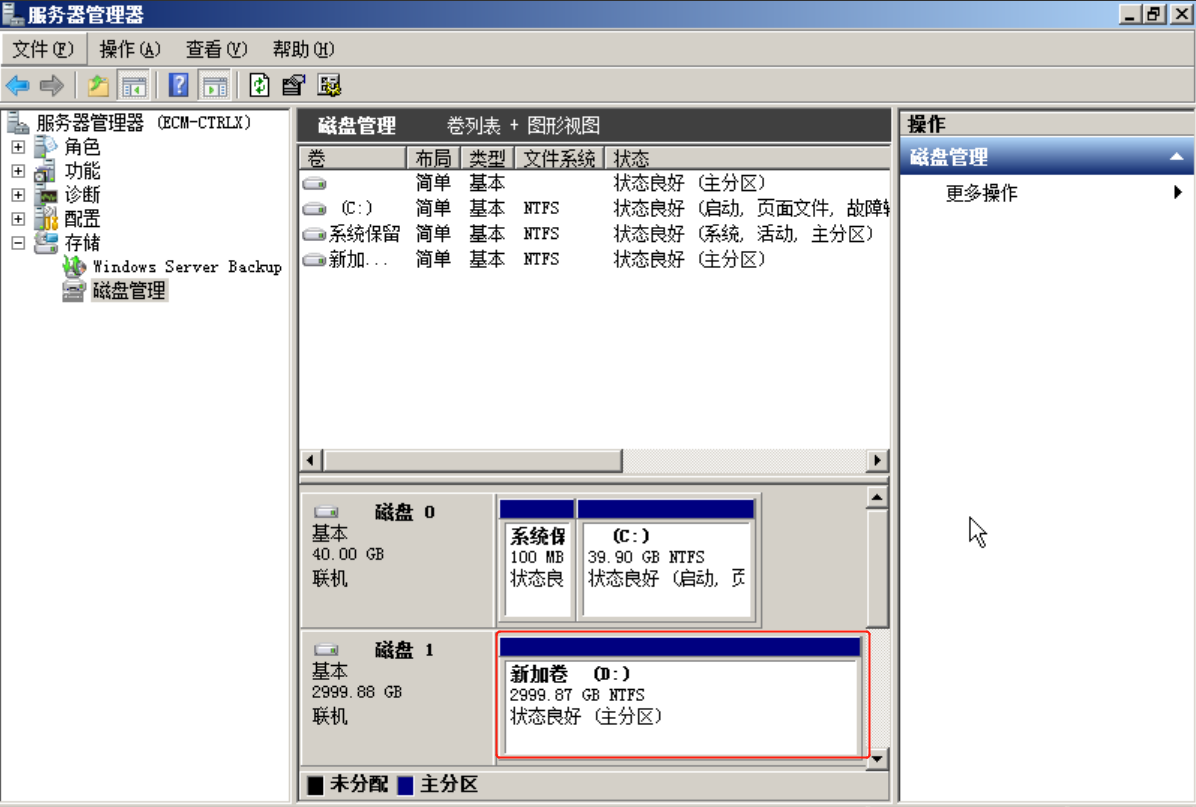Click the drive icon of the 系统保留 row
This screenshot has width=1196, height=807.
click(x=314, y=234)
